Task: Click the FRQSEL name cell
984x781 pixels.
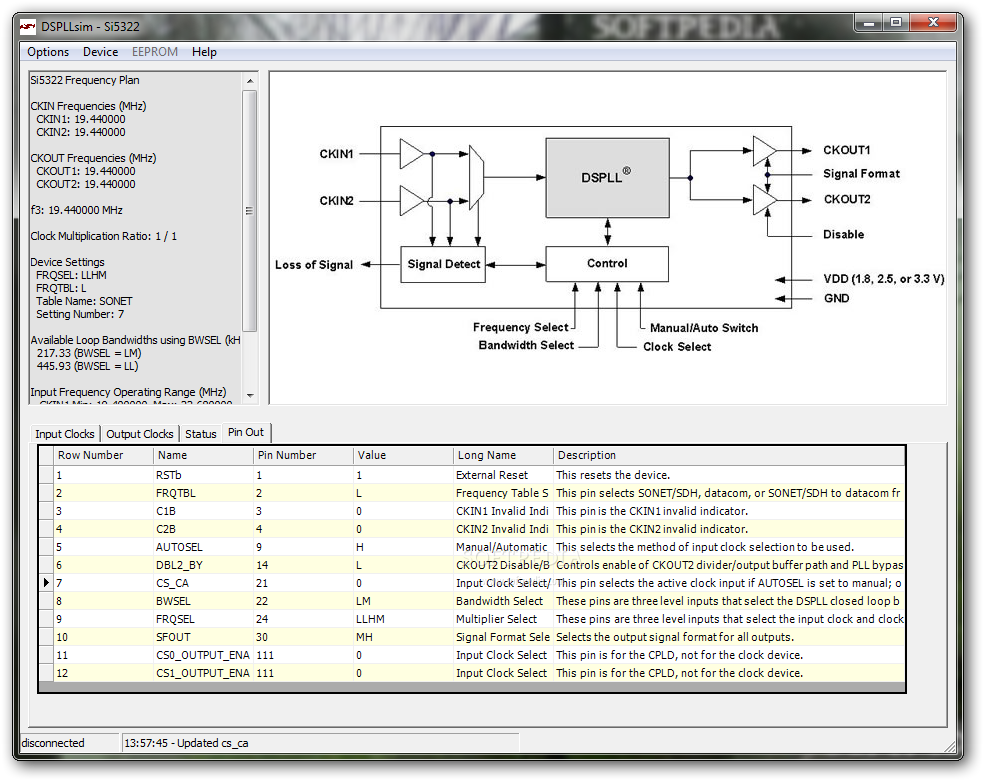Action: (203, 619)
